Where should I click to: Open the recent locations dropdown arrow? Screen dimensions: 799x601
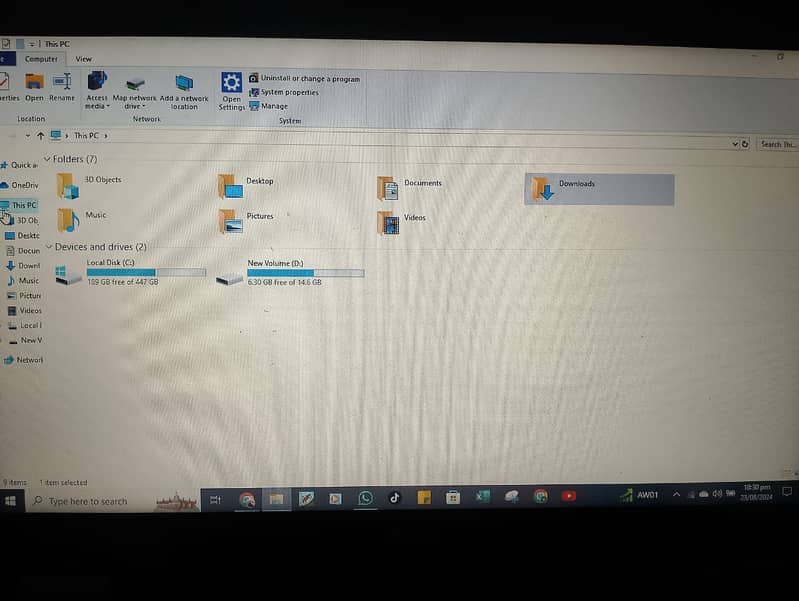pos(28,136)
